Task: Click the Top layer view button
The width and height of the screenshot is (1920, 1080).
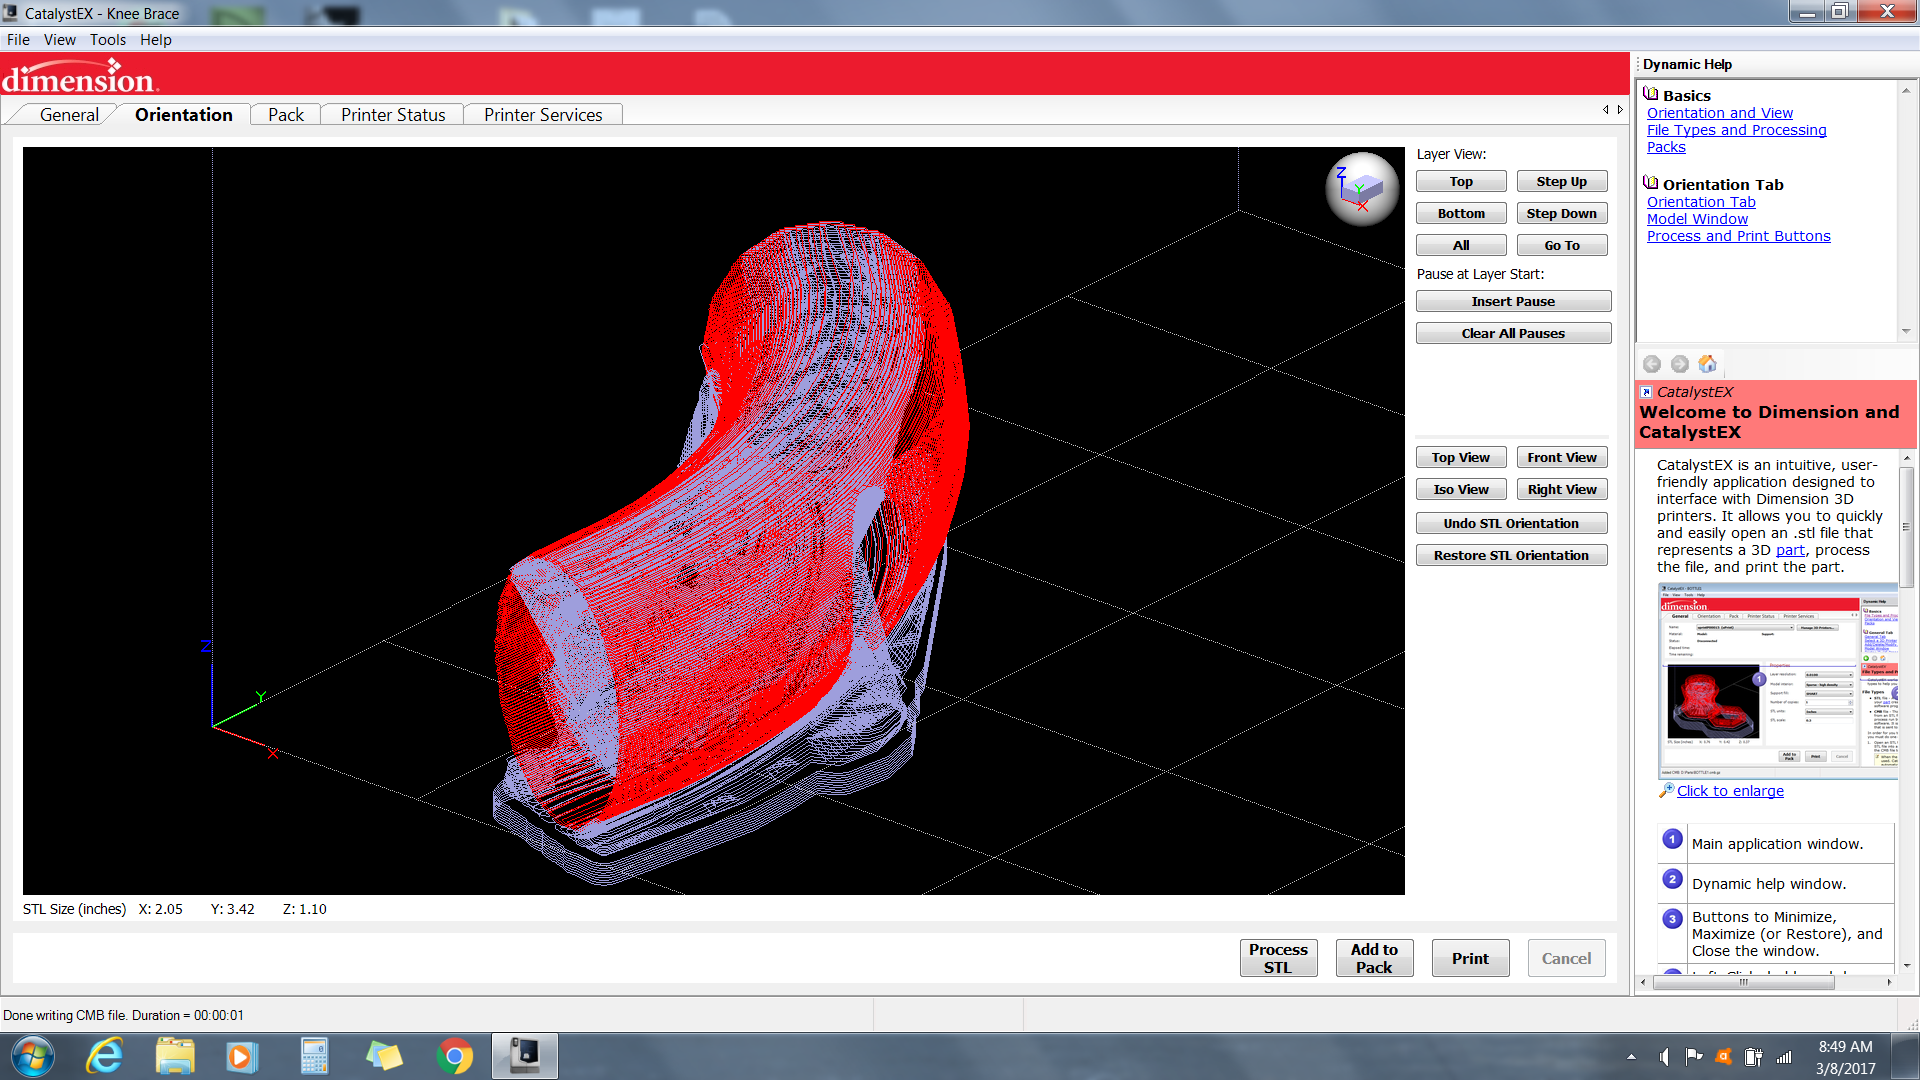Action: point(1461,181)
